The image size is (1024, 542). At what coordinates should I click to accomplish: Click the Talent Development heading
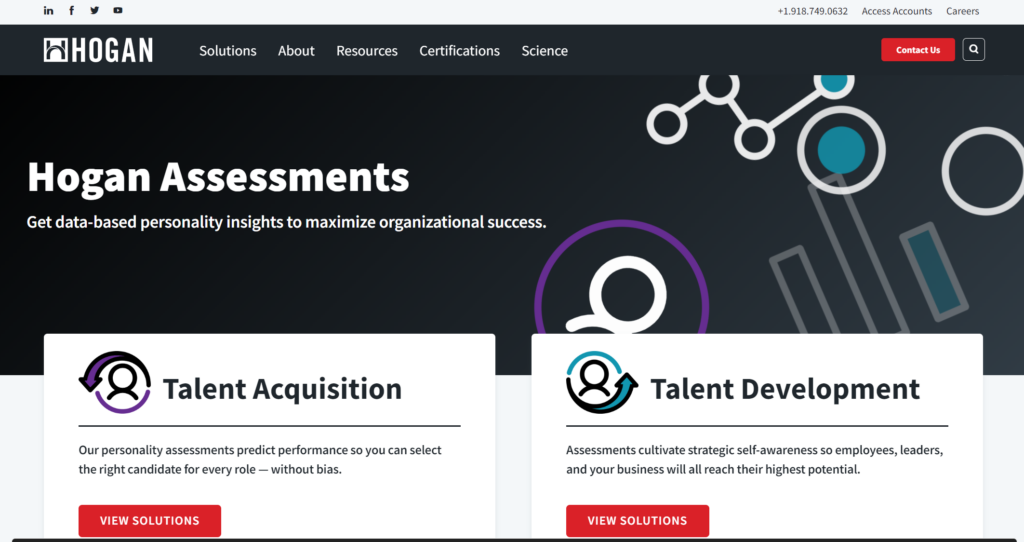(x=785, y=389)
